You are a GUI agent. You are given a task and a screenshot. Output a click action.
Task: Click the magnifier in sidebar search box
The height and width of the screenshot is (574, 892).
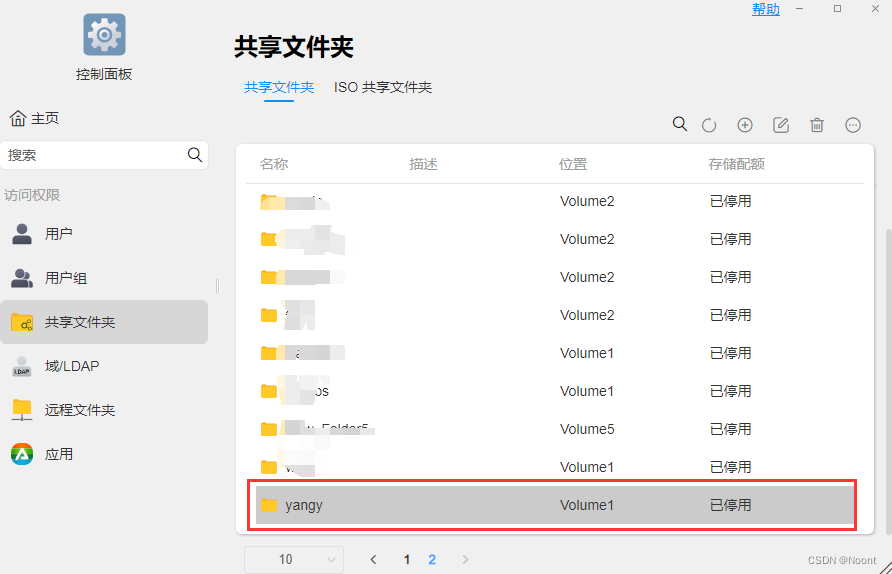click(x=195, y=155)
